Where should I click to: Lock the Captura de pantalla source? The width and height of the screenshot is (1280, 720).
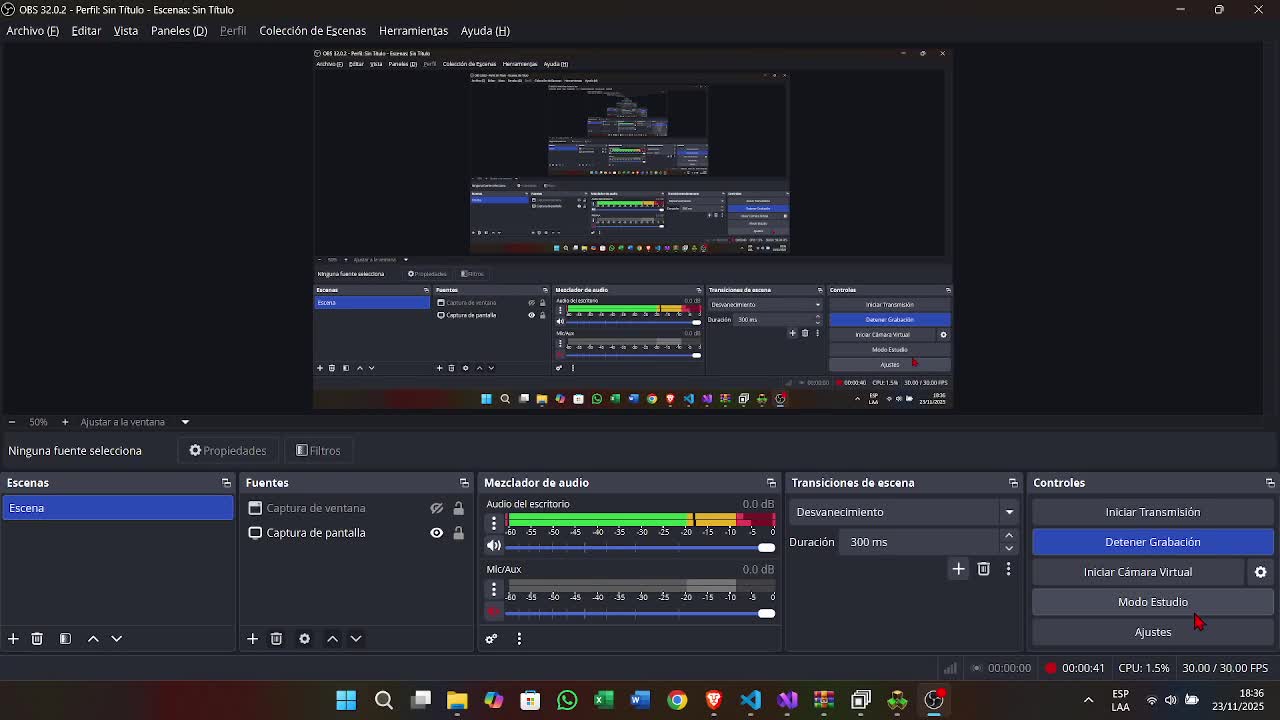[459, 533]
